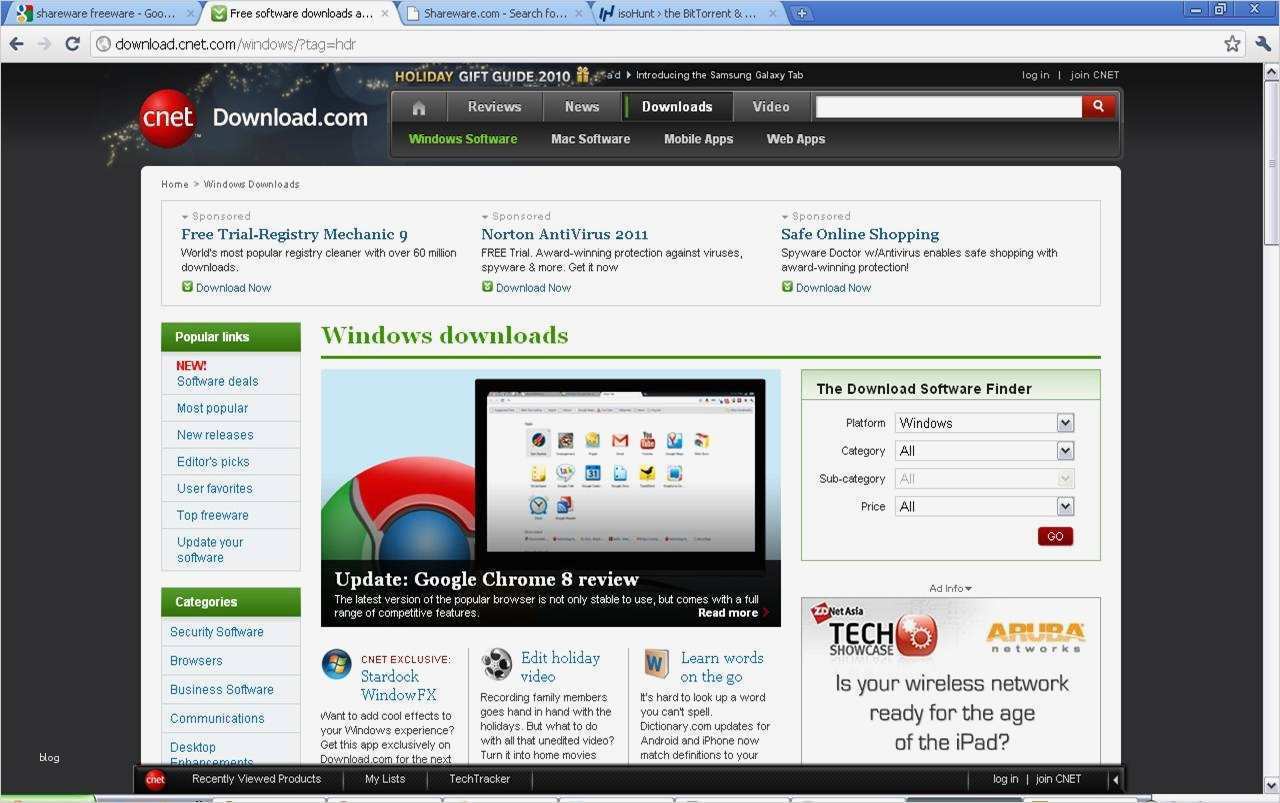This screenshot has height=803, width=1280.
Task: Click 'join CNET' at the top right of the page
Action: point(1095,75)
